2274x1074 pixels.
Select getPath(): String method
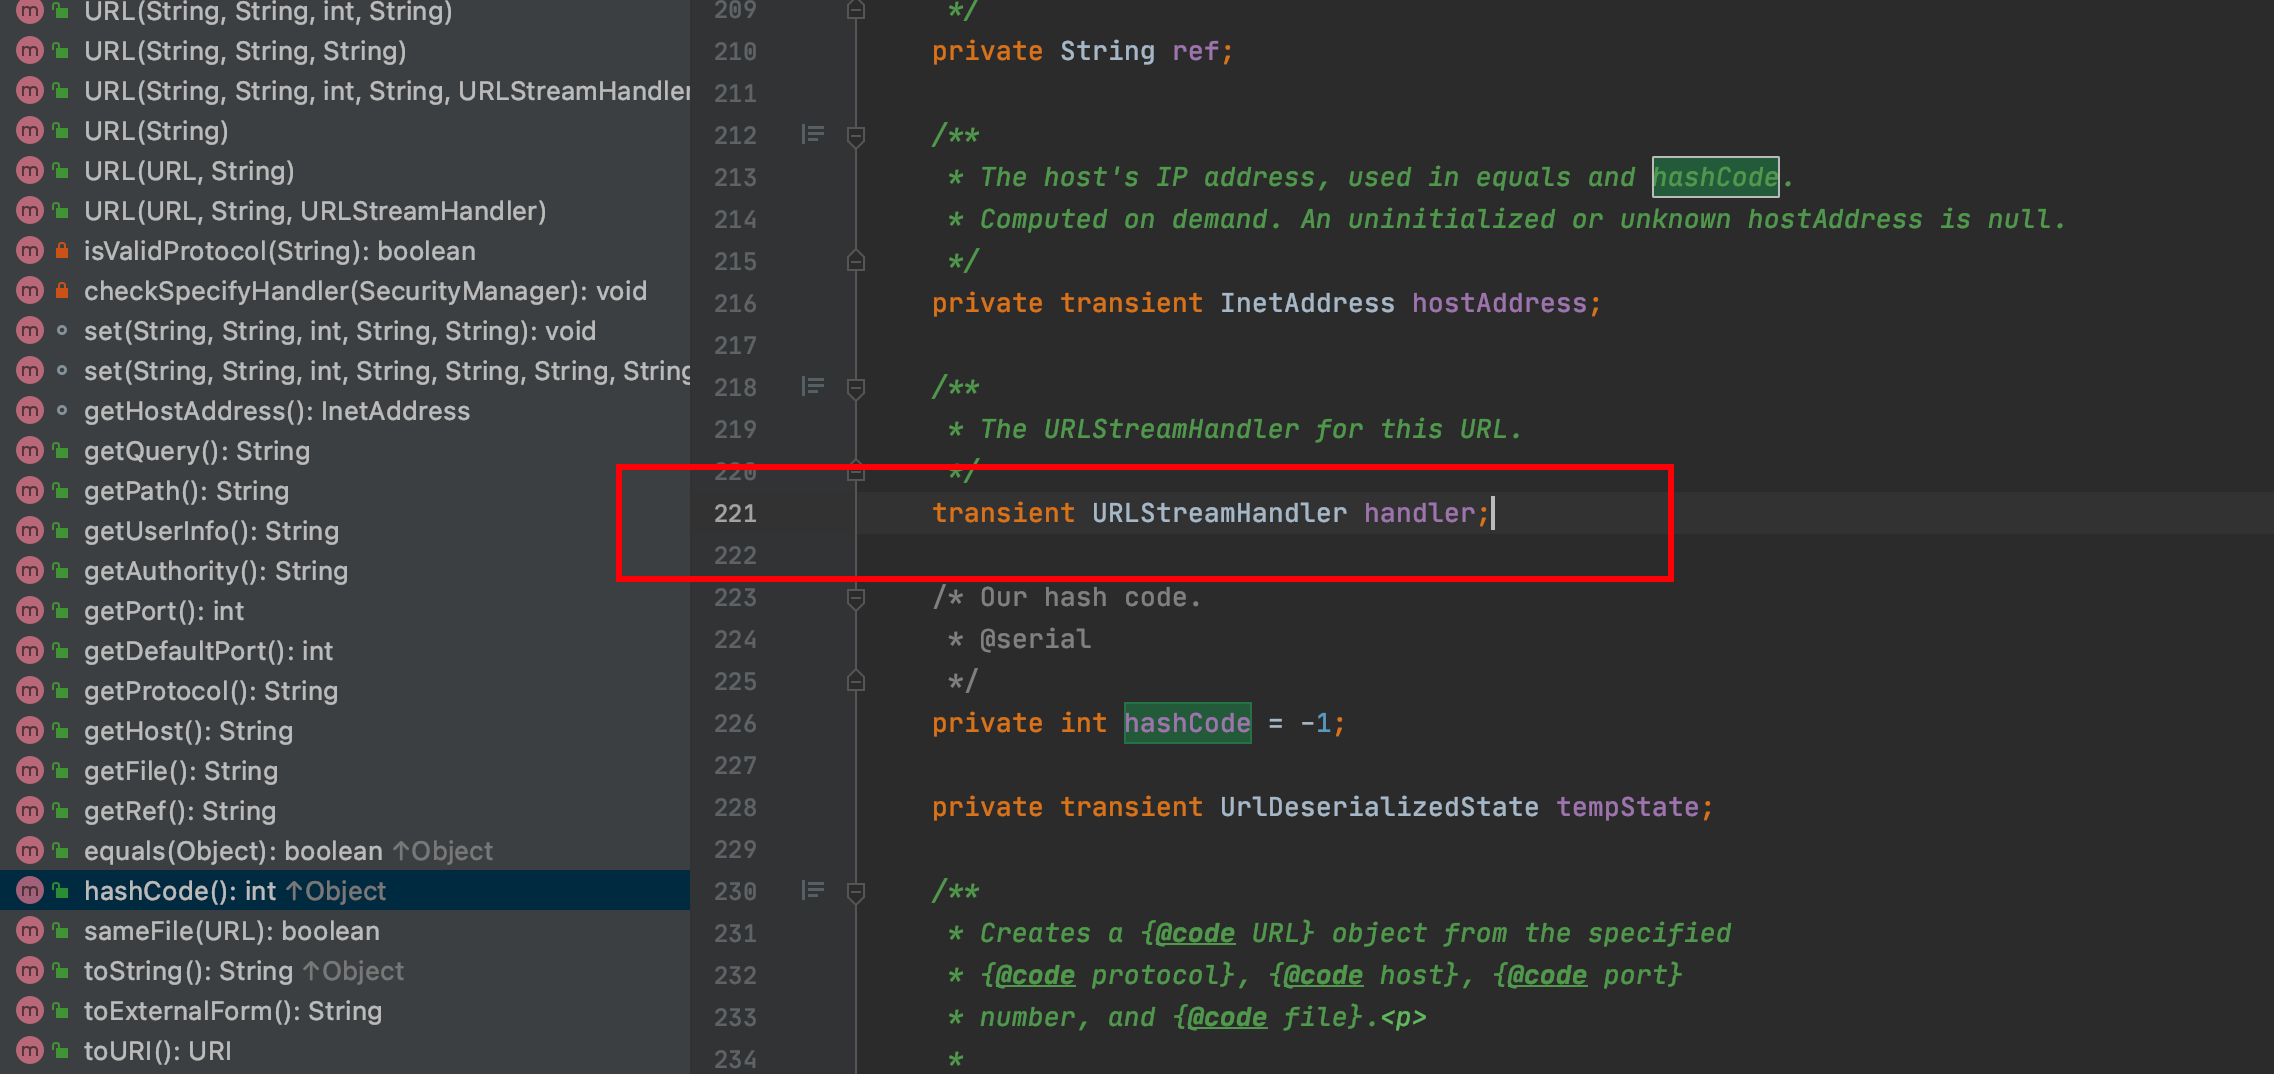point(186,491)
